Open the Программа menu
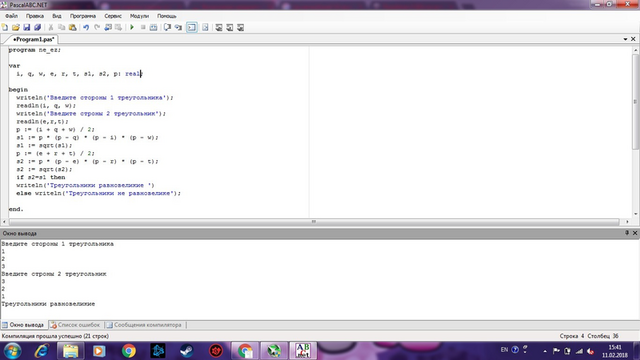640x360 pixels. (x=83, y=16)
